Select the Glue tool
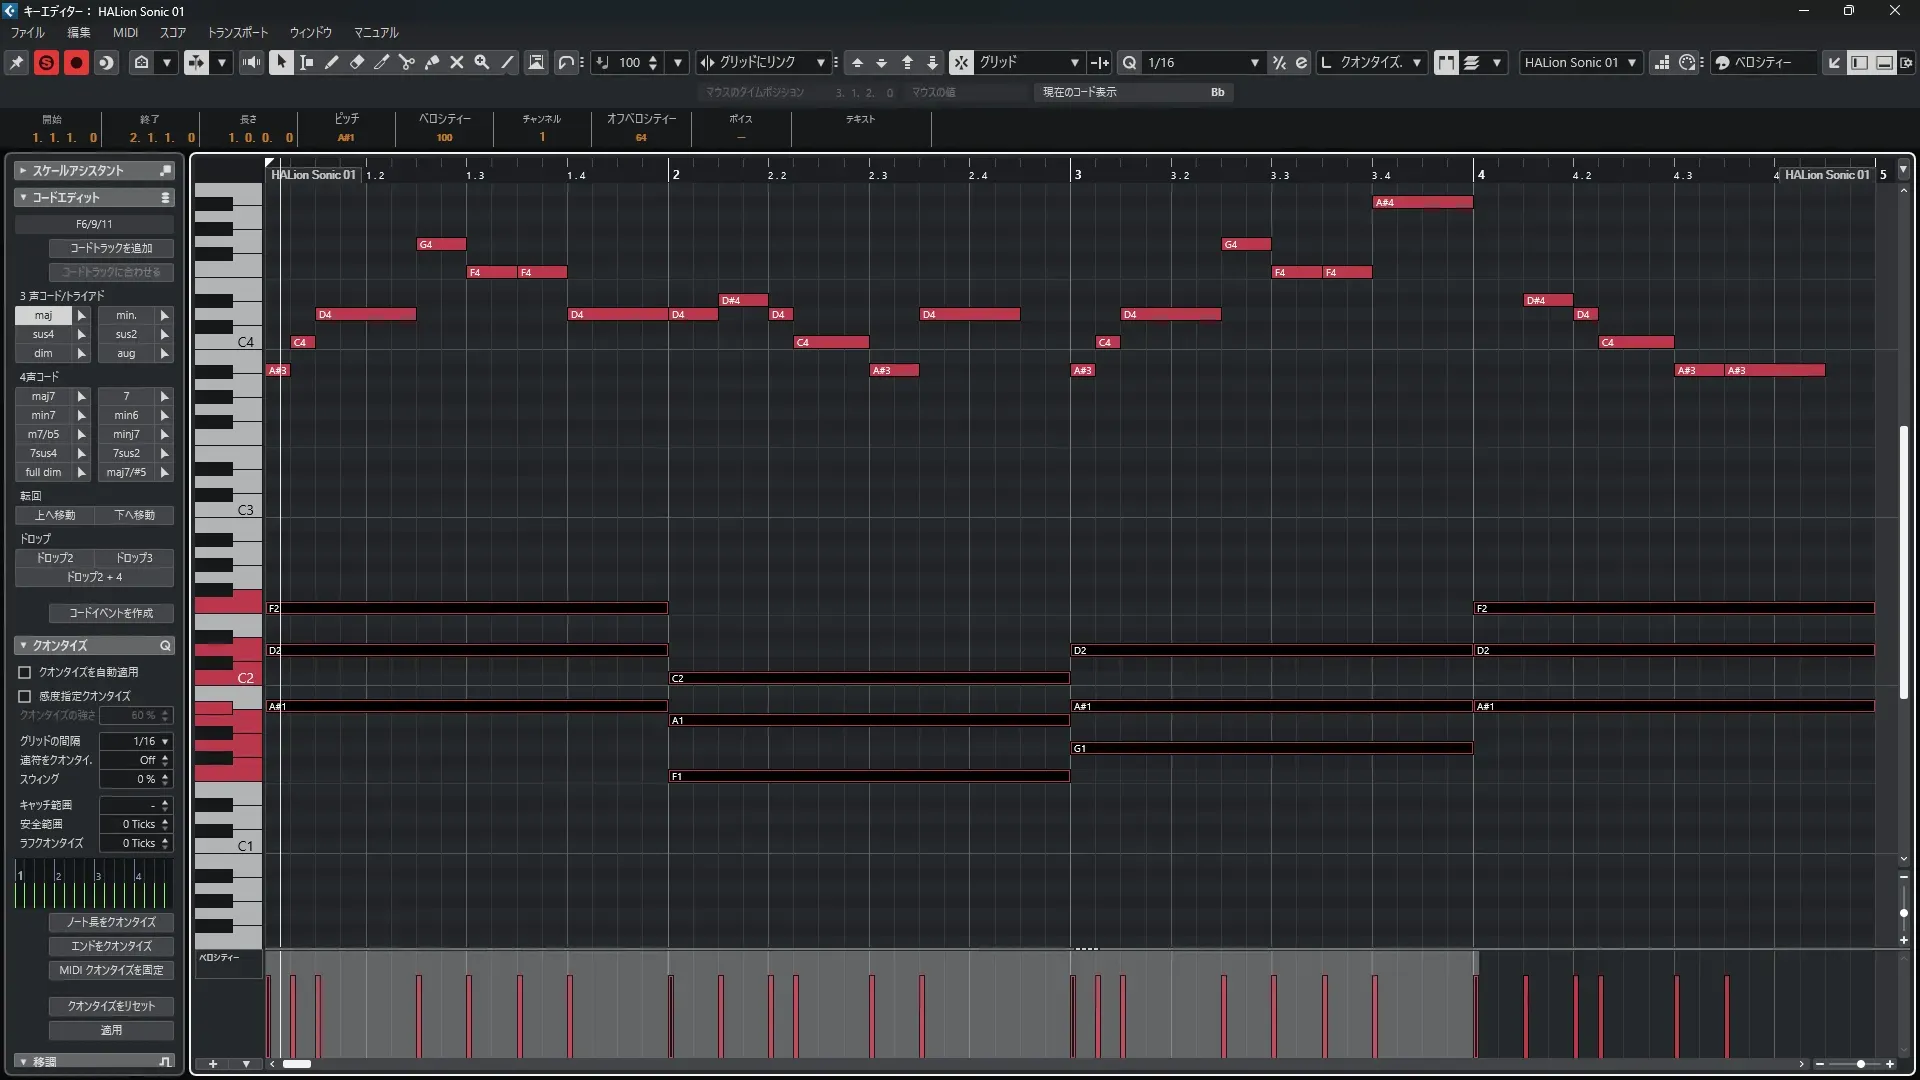The width and height of the screenshot is (1920, 1080). coord(431,62)
